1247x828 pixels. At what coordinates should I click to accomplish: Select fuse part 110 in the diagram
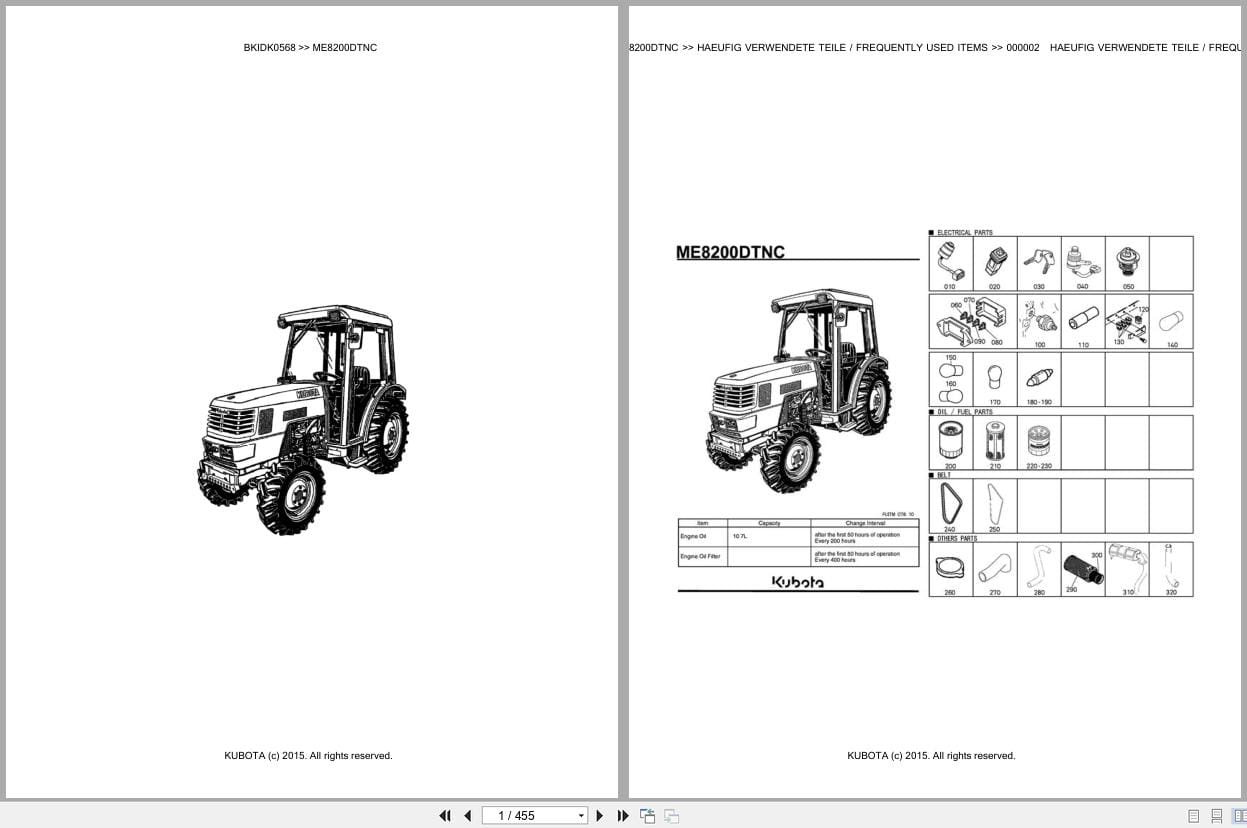tap(1083, 321)
